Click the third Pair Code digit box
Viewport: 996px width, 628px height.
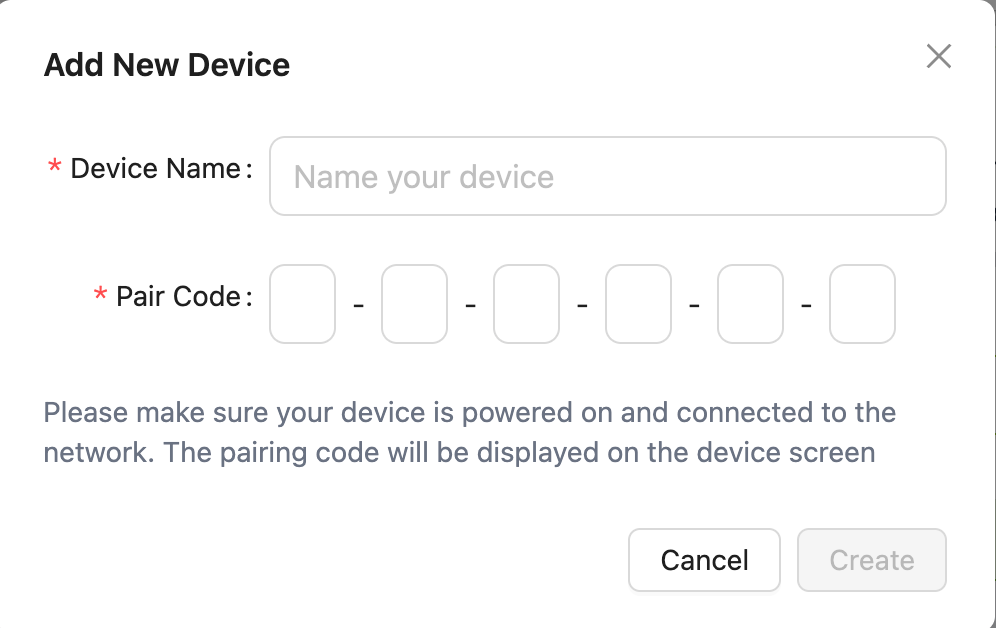[527, 304]
